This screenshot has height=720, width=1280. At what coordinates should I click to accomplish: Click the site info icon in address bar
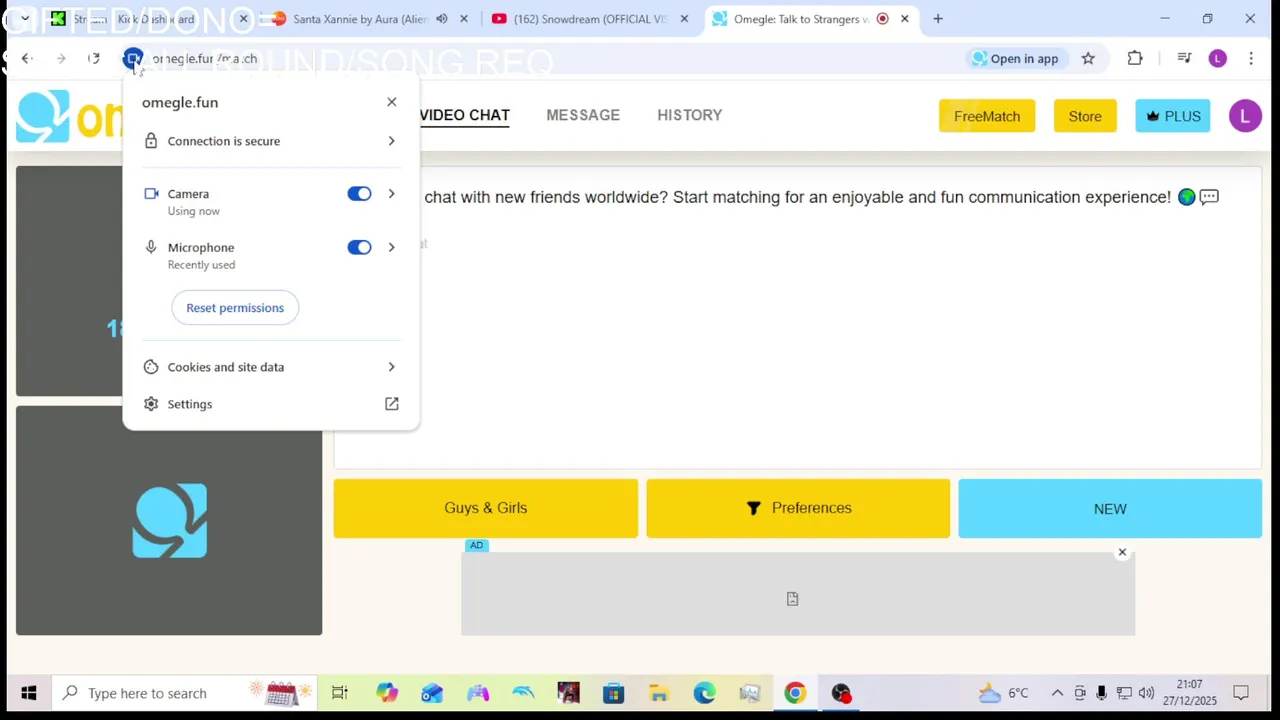pyautogui.click(x=133, y=59)
